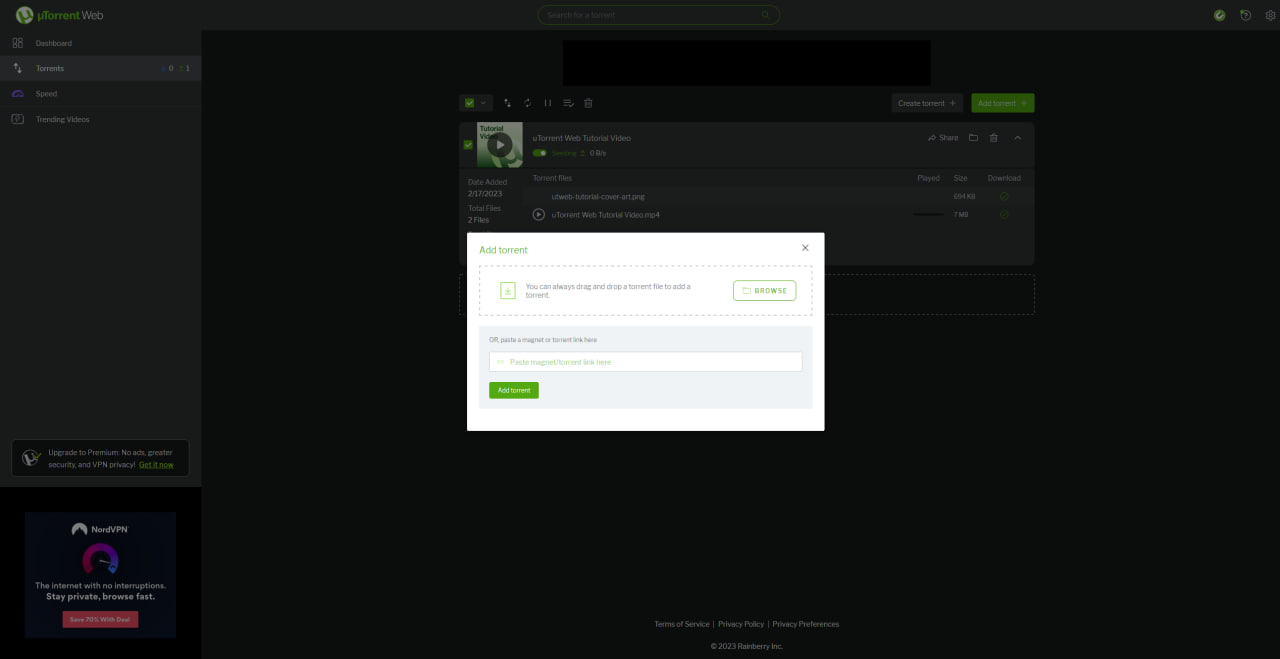
Task: Click the 694 KB size value
Action: 964,197
